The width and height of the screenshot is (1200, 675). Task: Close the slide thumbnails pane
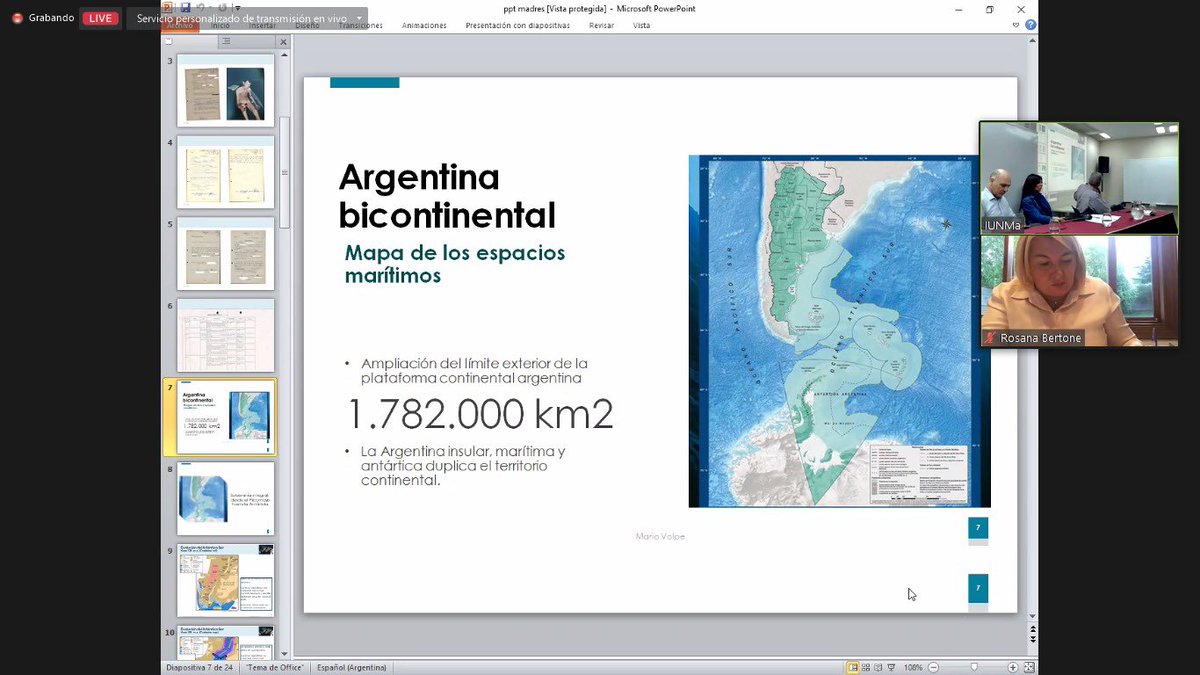[283, 42]
